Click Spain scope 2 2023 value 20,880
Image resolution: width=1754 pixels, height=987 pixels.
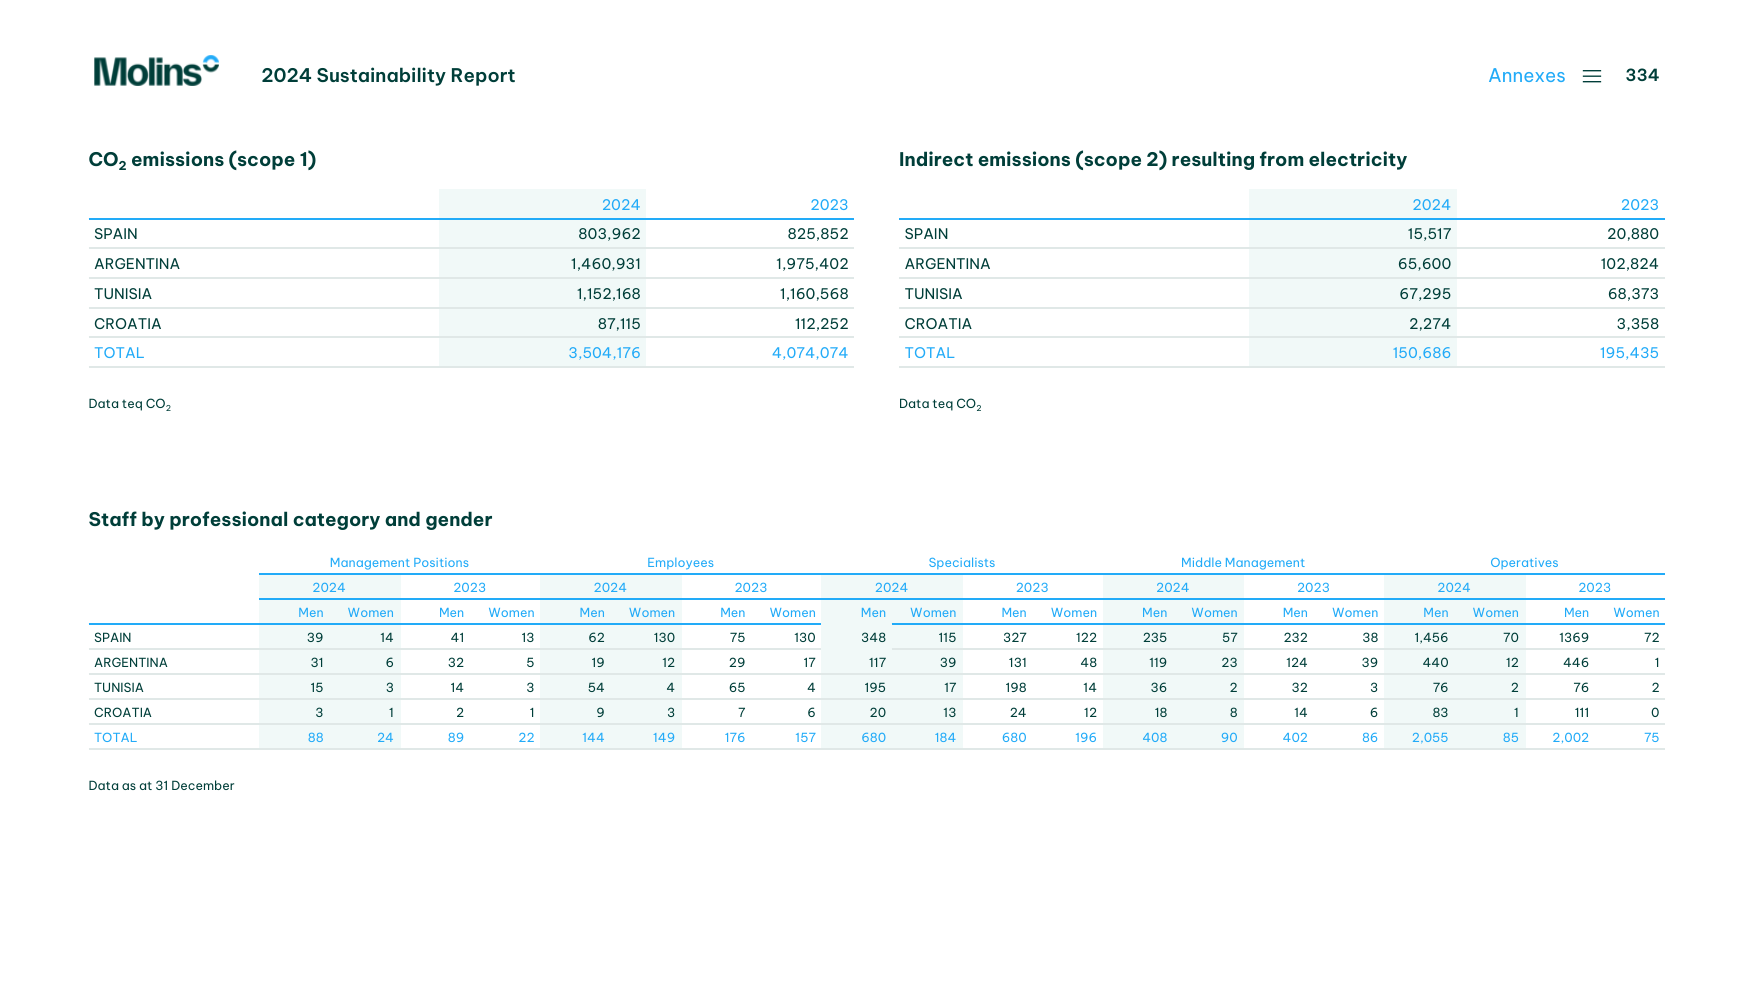1633,234
